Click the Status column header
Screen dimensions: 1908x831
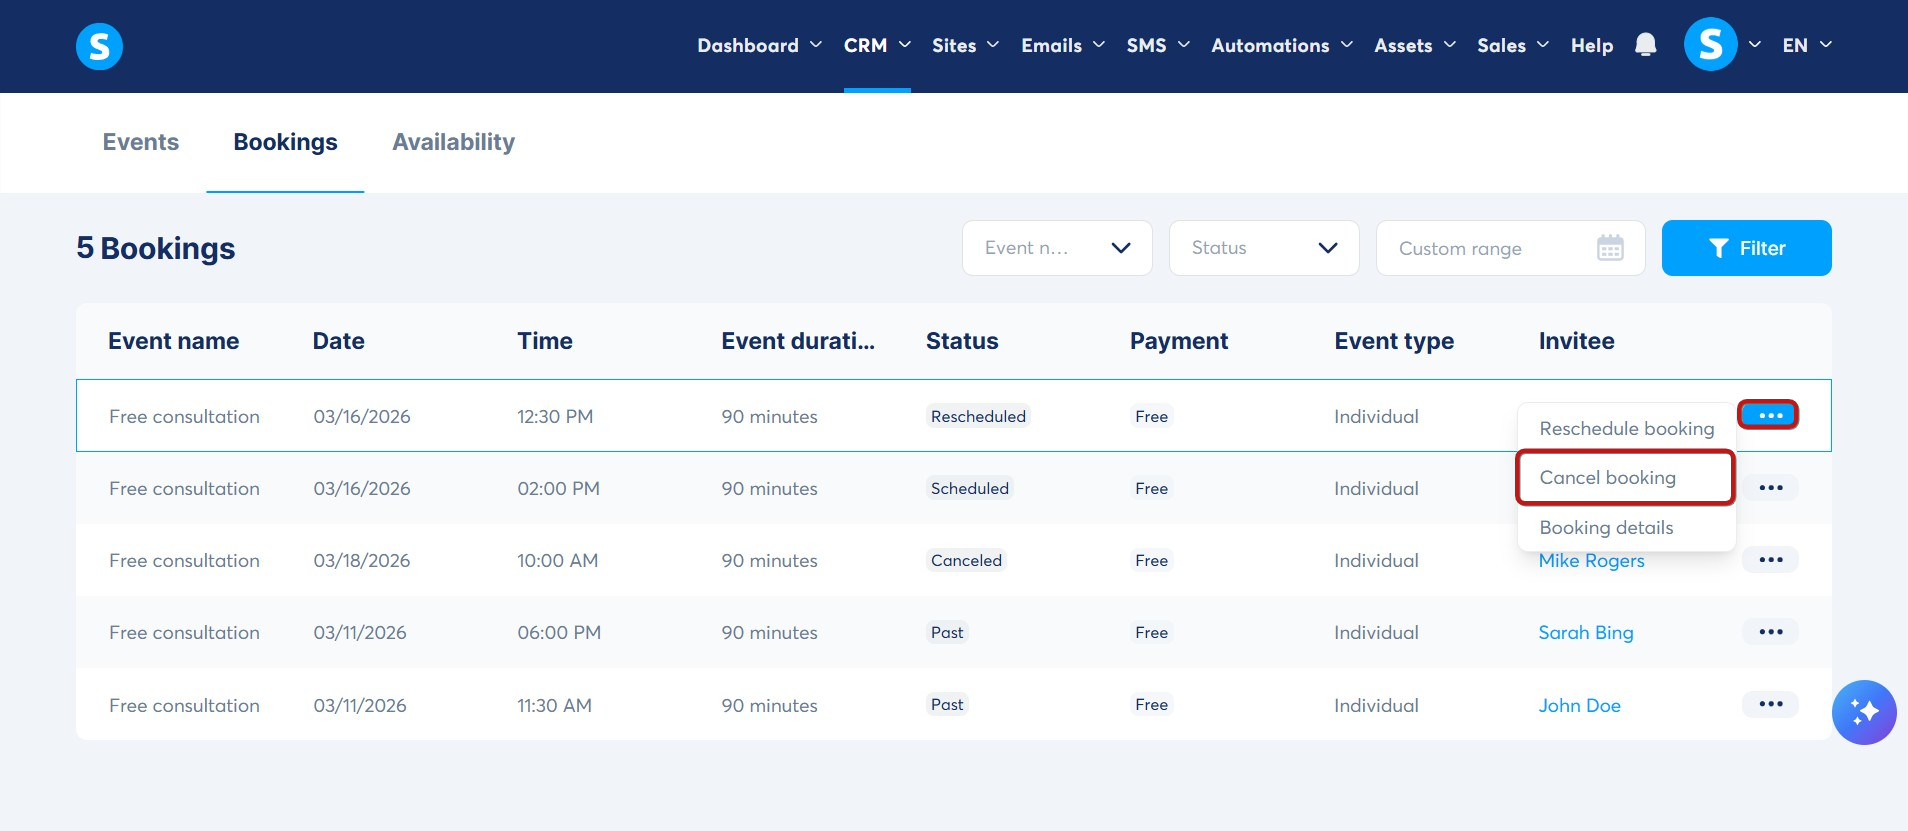[962, 341]
